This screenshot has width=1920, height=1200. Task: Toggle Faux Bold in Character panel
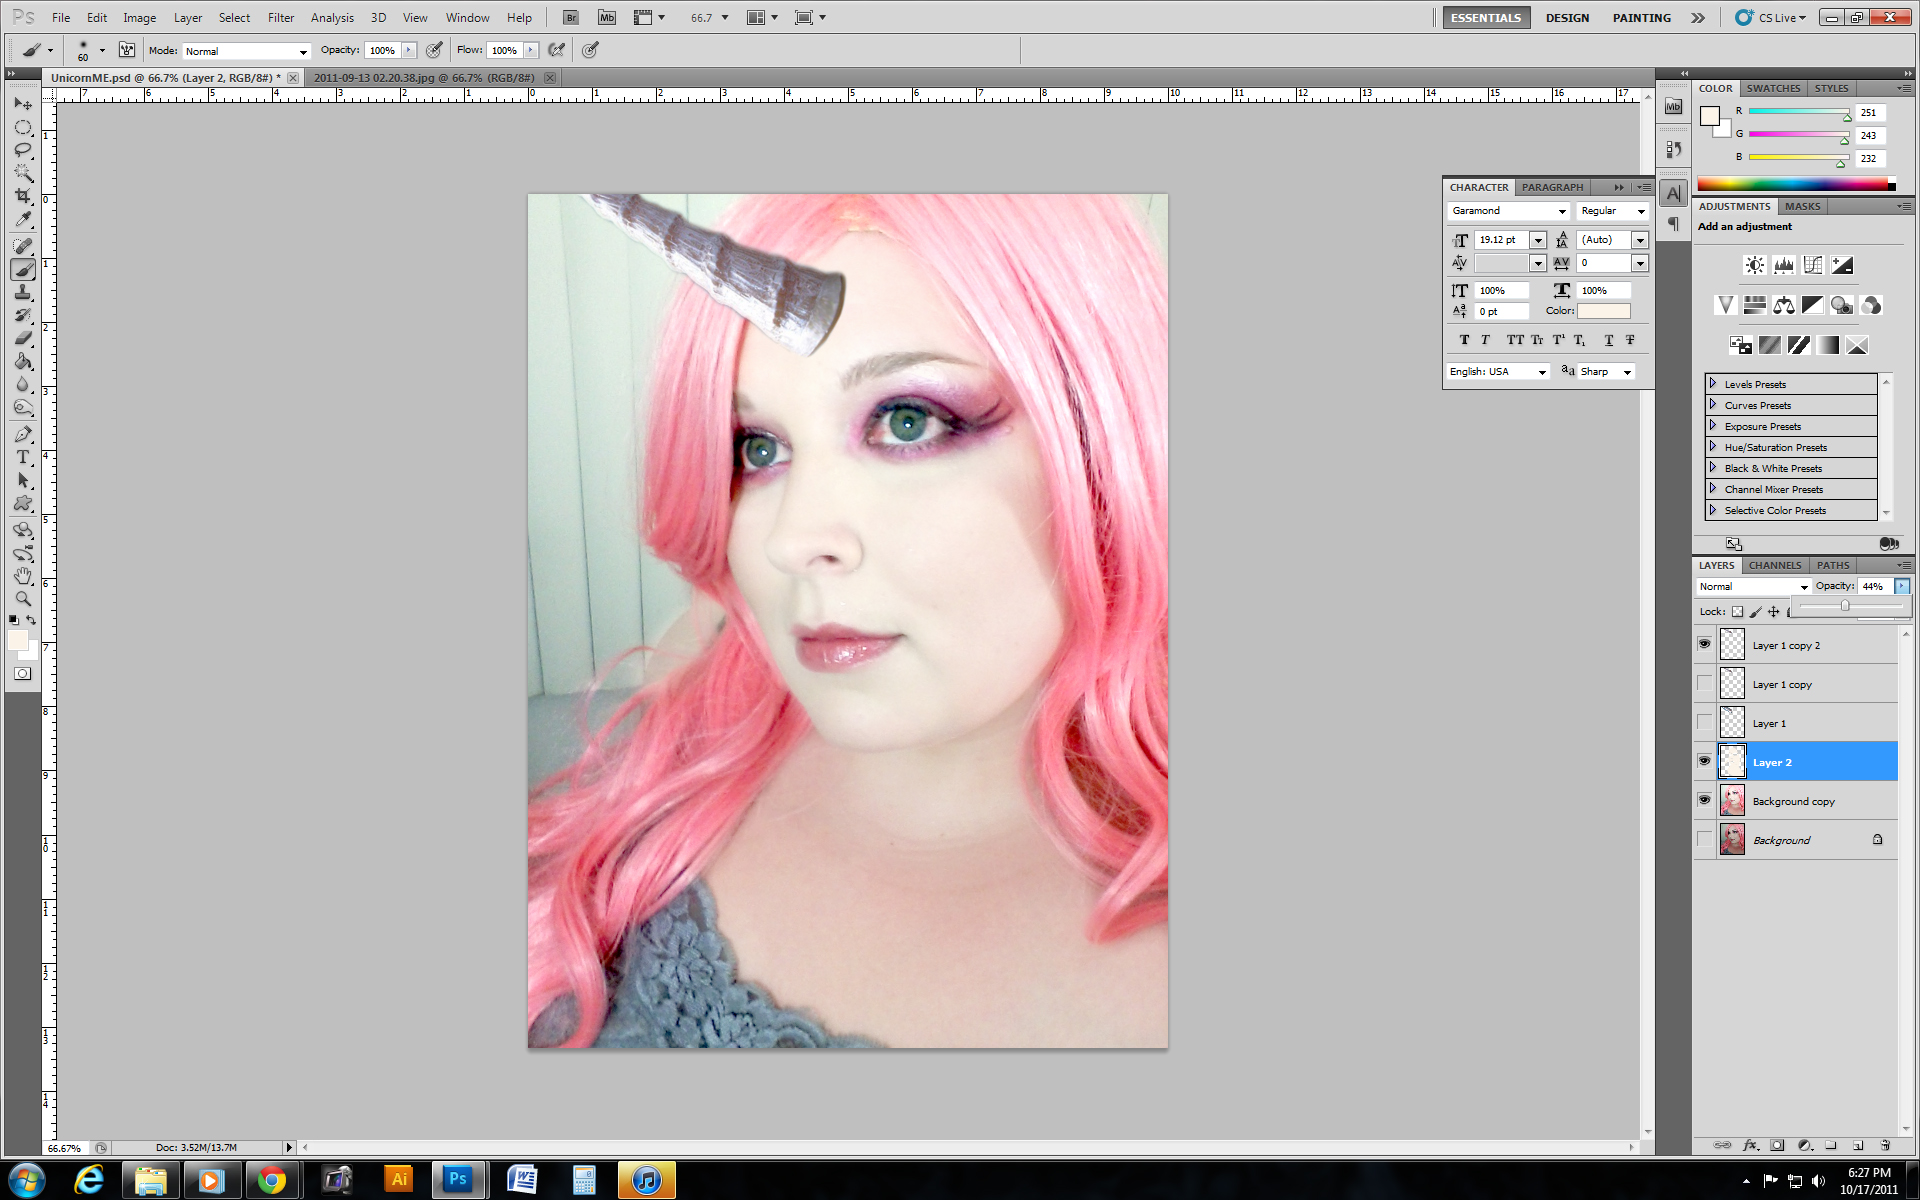1464,340
